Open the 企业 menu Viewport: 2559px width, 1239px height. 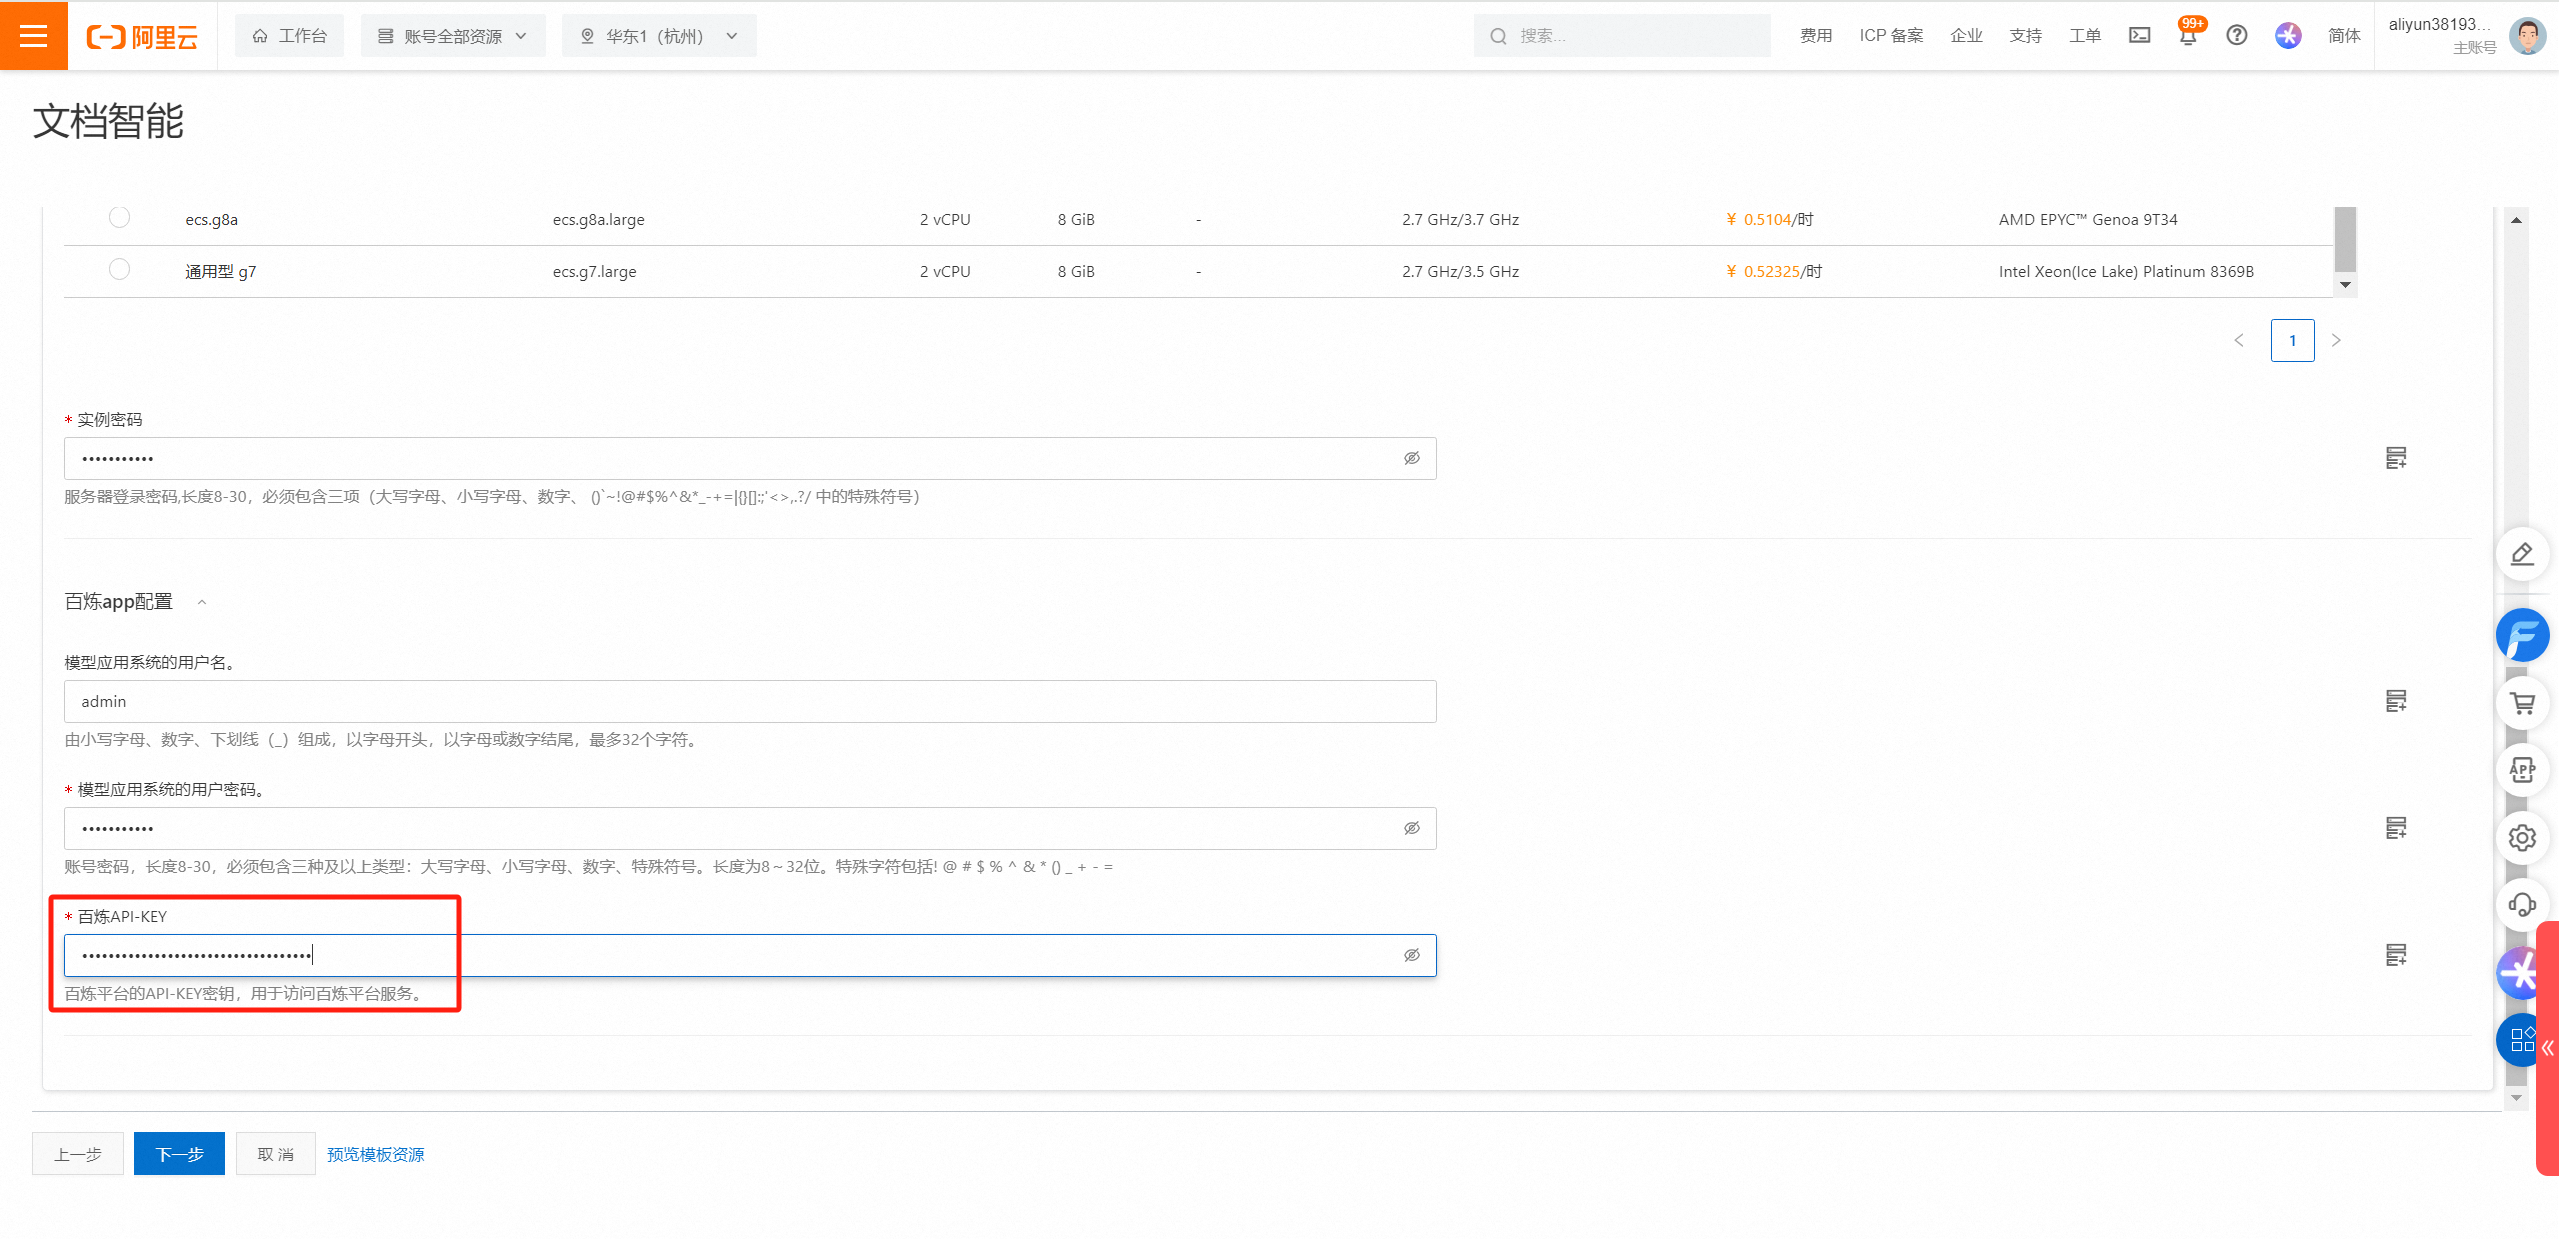1966,36
